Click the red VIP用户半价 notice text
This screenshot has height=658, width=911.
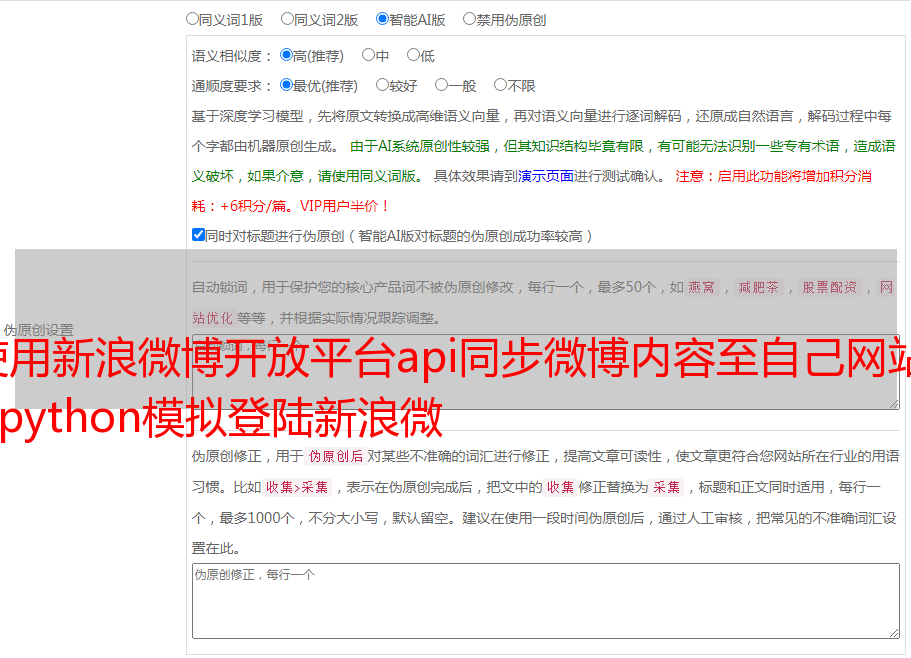[x=345, y=206]
